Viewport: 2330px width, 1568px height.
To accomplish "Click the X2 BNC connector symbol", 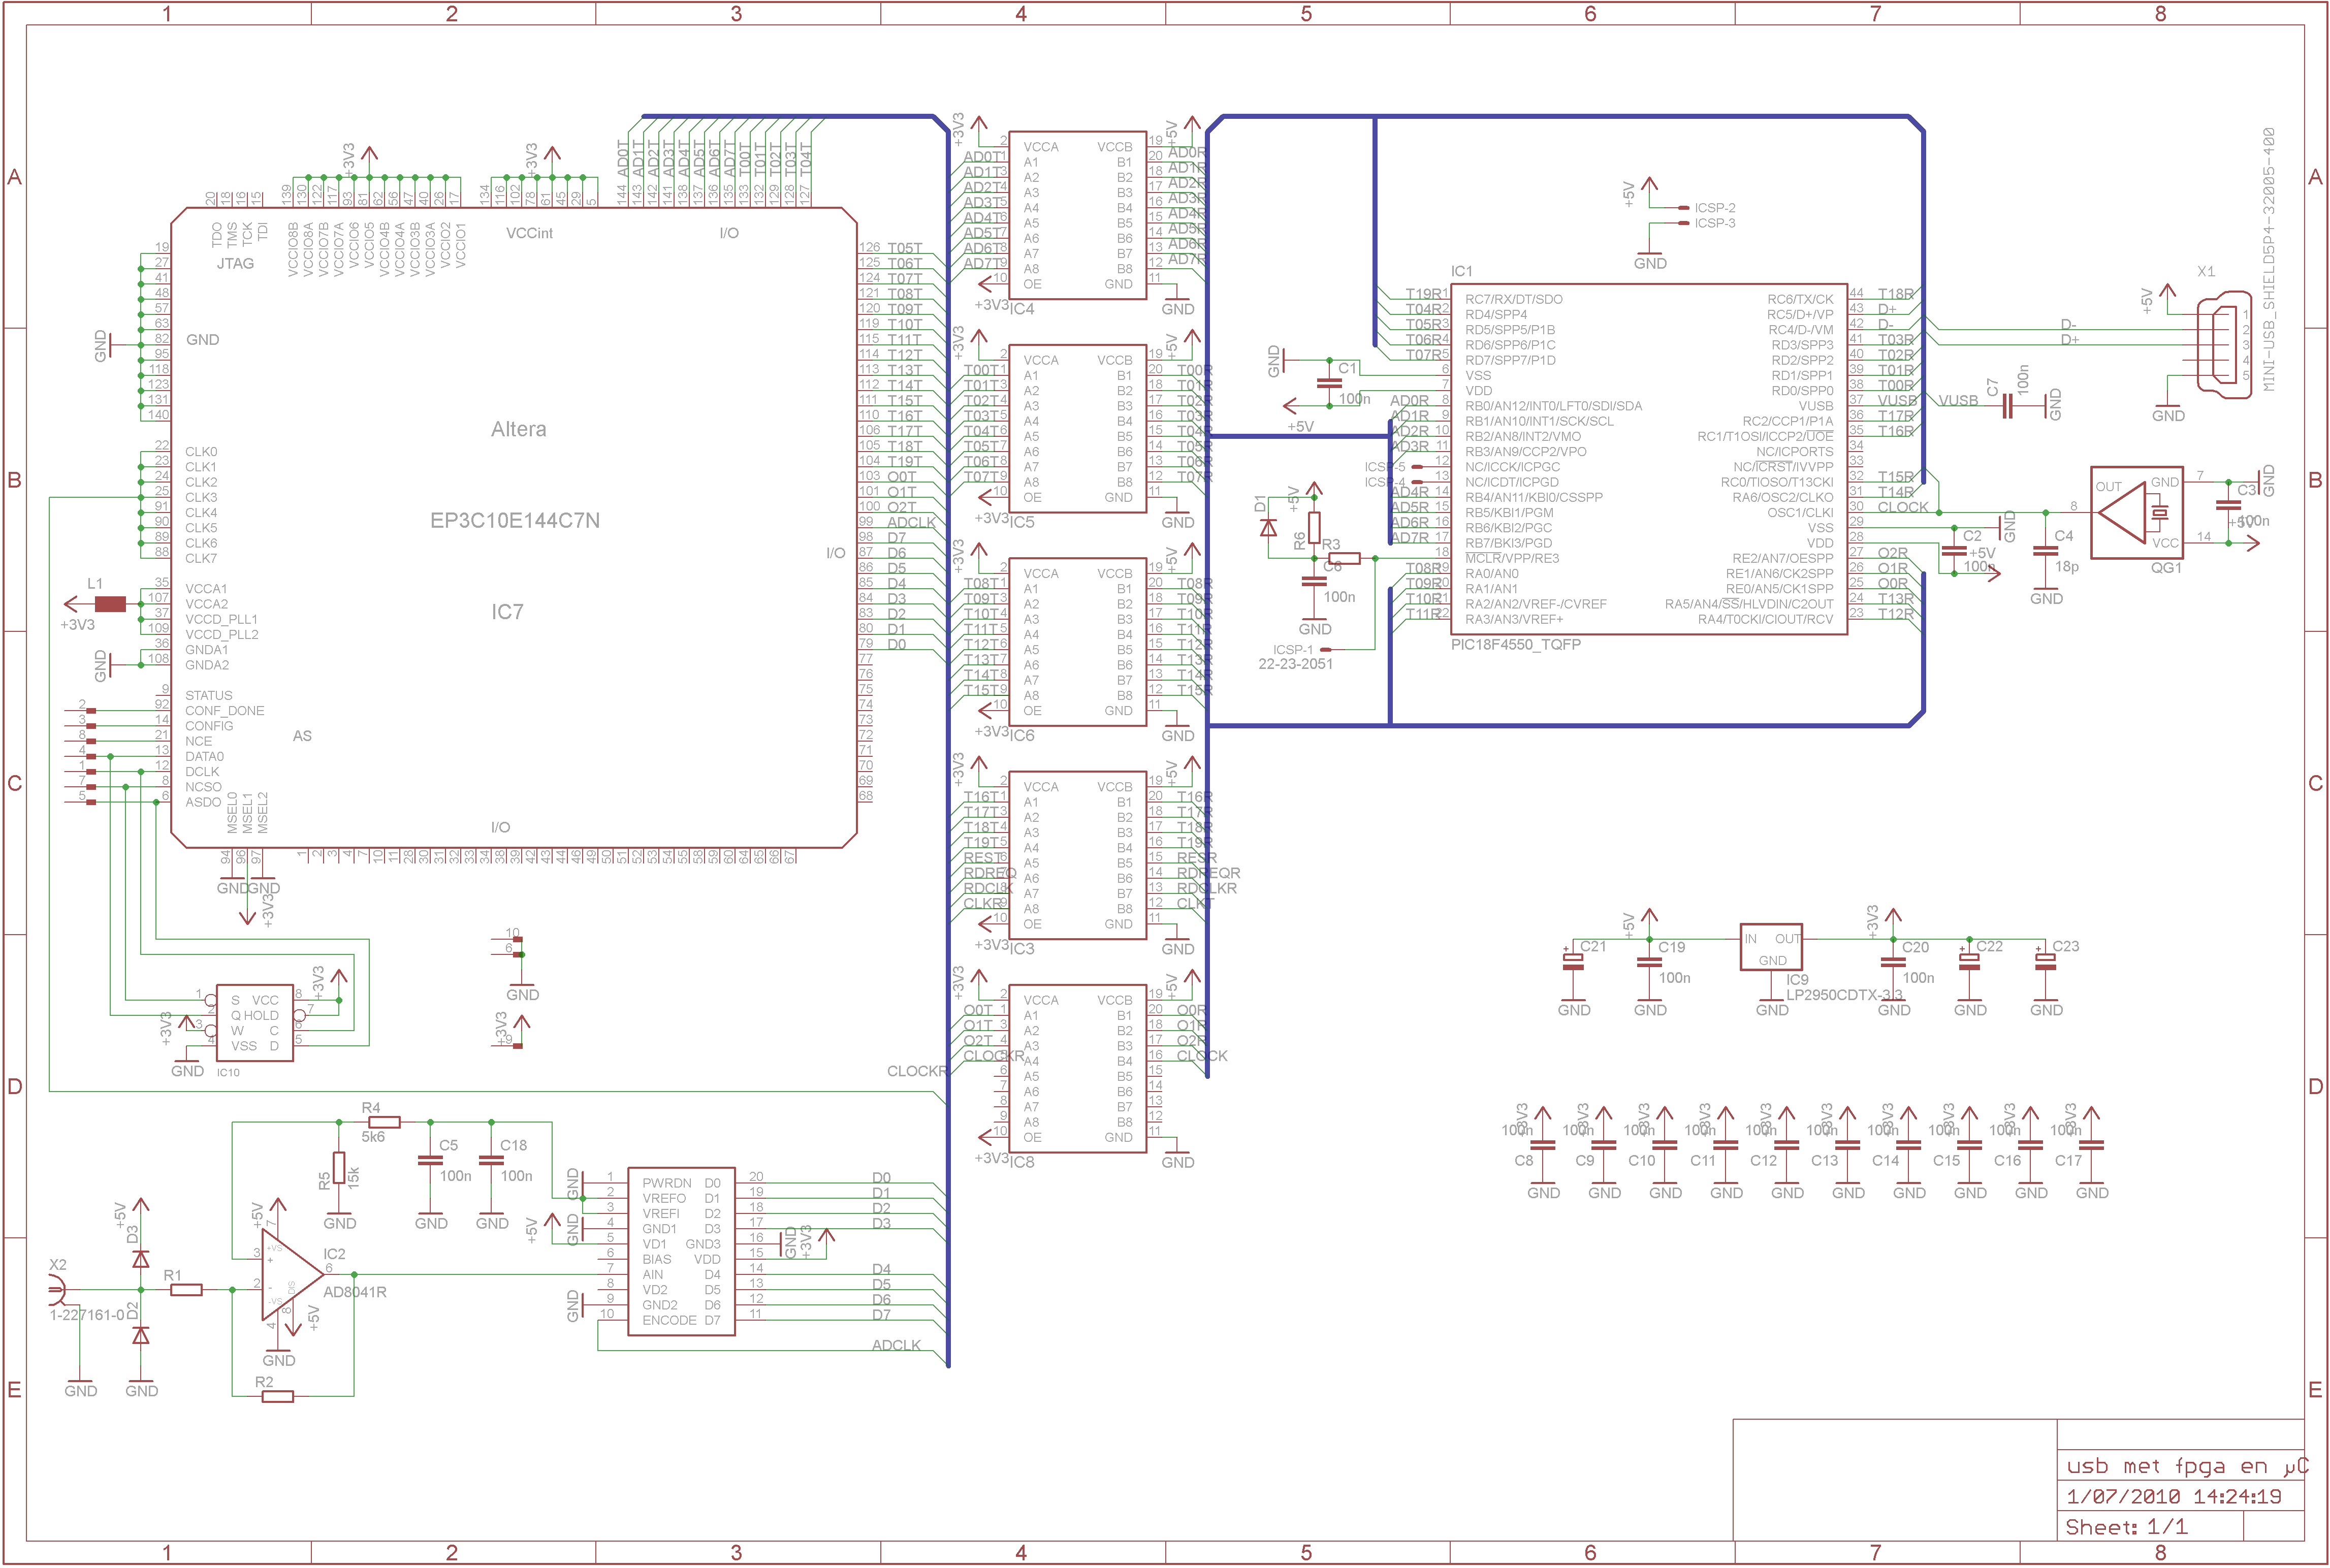I will click(57, 1291).
